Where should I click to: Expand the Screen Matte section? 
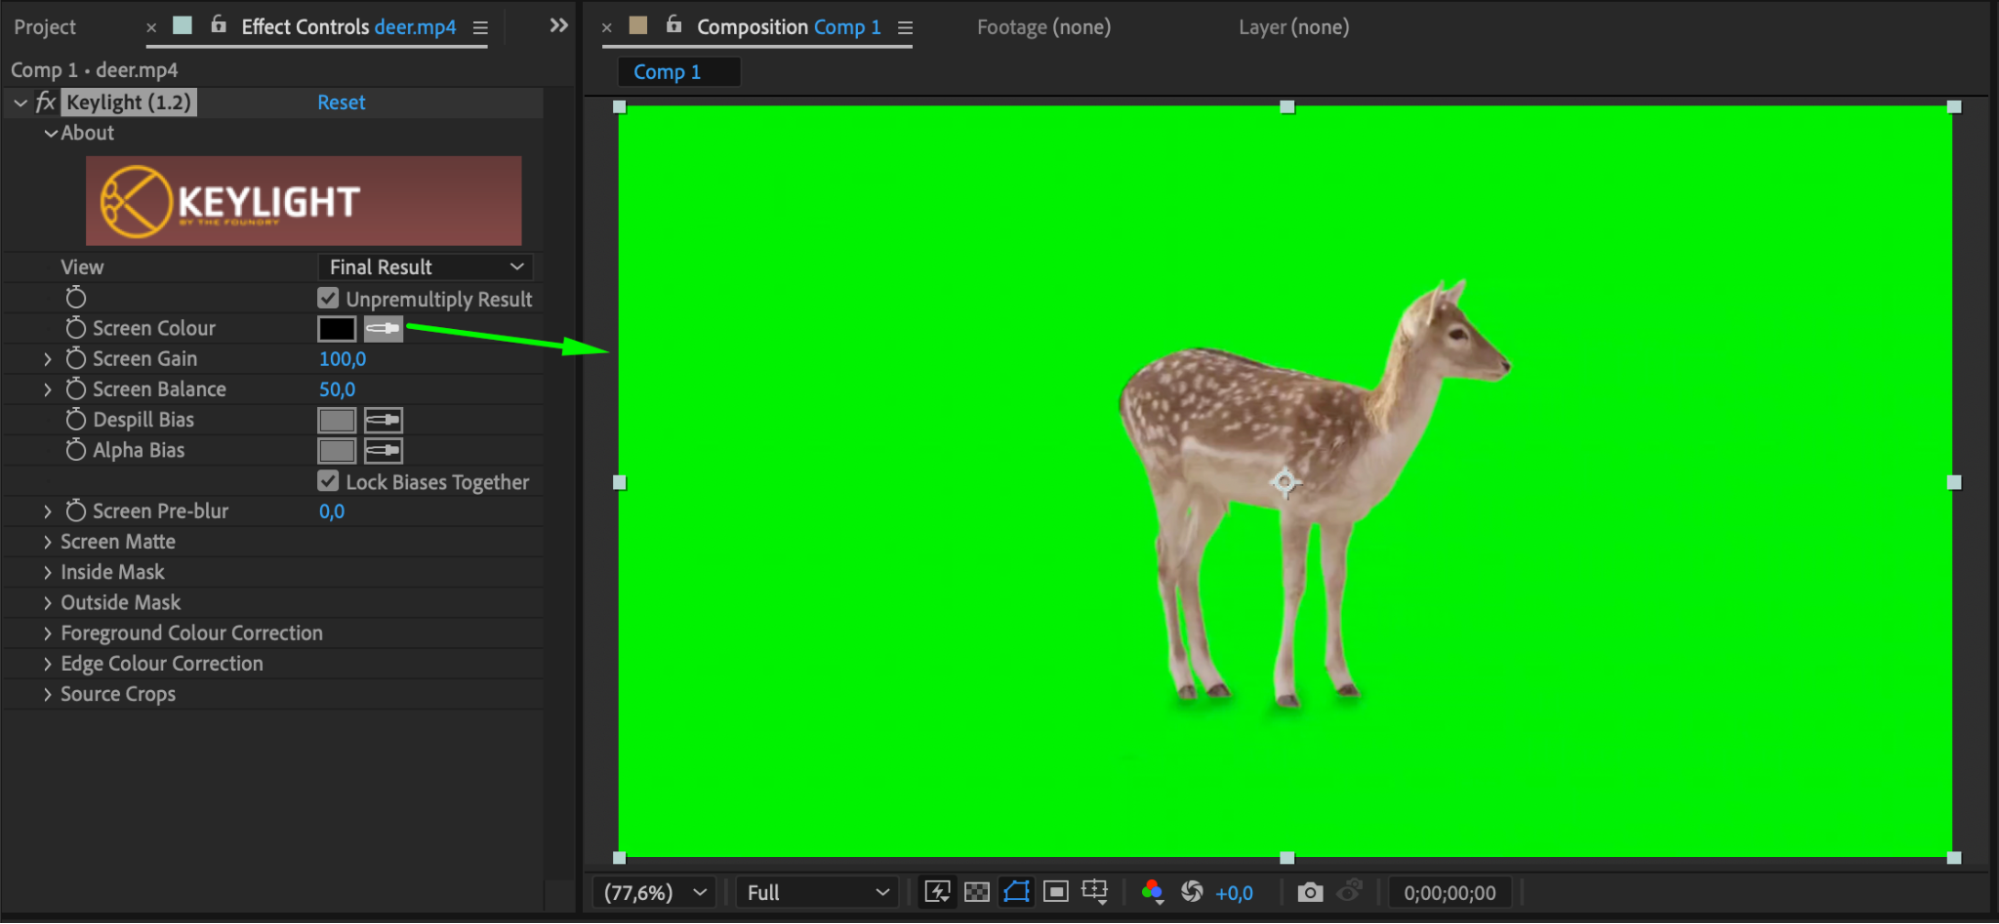coord(47,542)
